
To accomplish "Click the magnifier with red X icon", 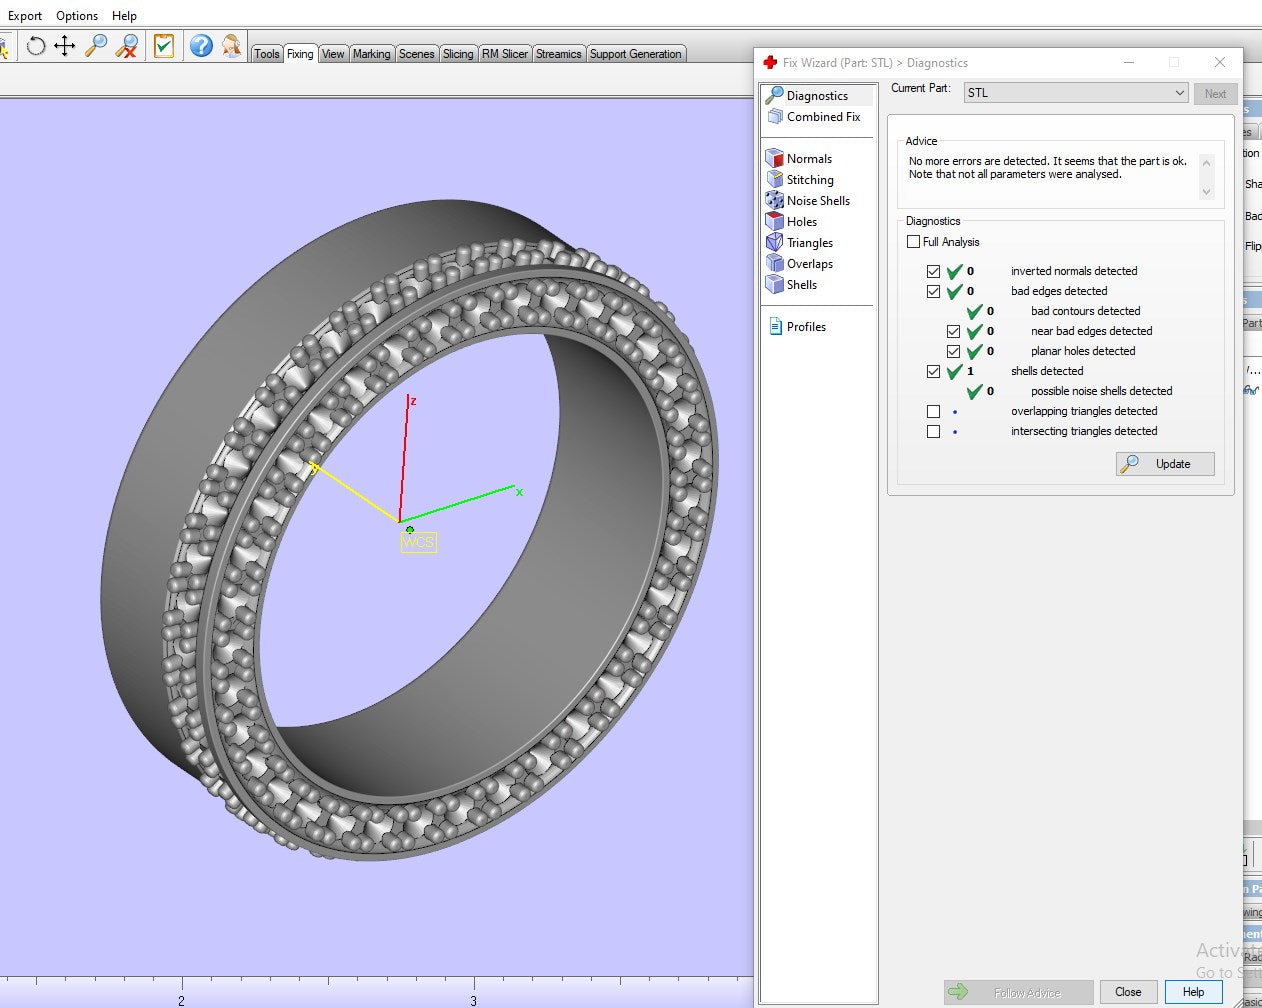I will tap(127, 46).
